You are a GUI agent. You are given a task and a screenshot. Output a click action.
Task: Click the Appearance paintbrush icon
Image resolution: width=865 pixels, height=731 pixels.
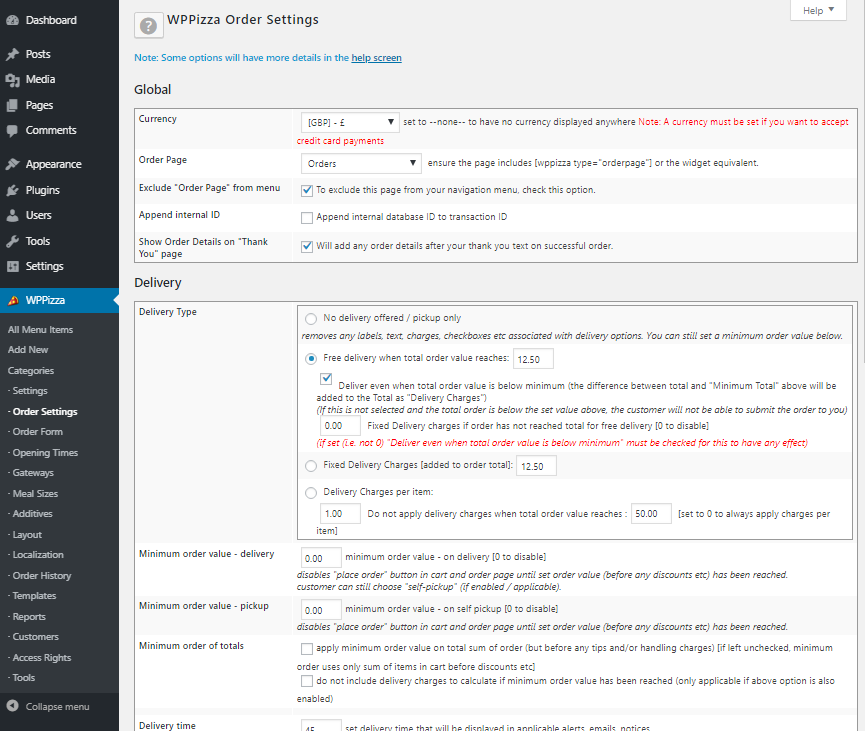[12, 164]
